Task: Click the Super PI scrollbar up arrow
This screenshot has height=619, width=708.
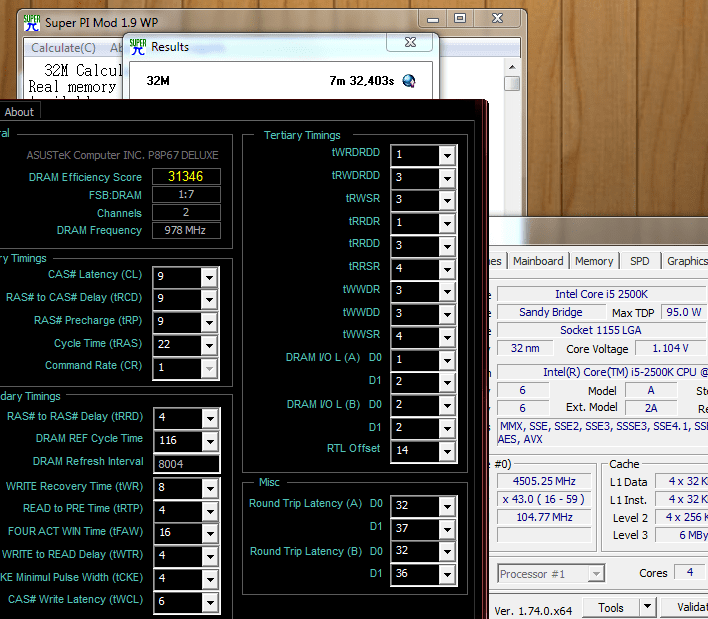Action: [x=512, y=67]
